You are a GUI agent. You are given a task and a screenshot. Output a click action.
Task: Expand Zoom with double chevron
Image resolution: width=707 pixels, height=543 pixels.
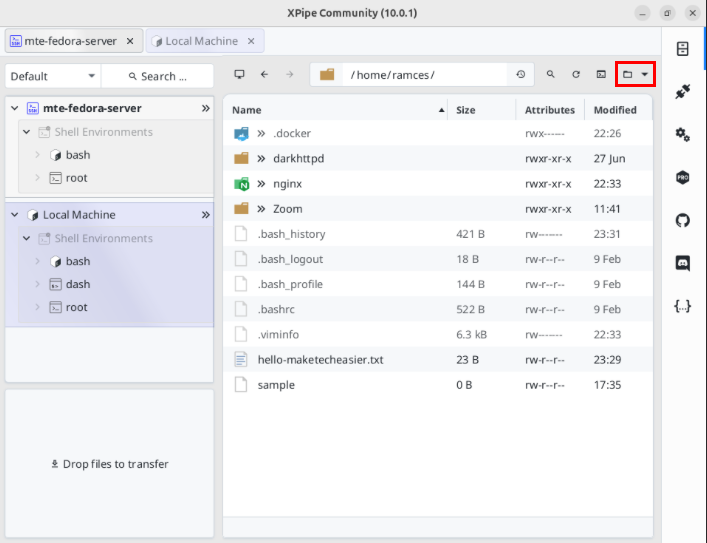(x=261, y=209)
